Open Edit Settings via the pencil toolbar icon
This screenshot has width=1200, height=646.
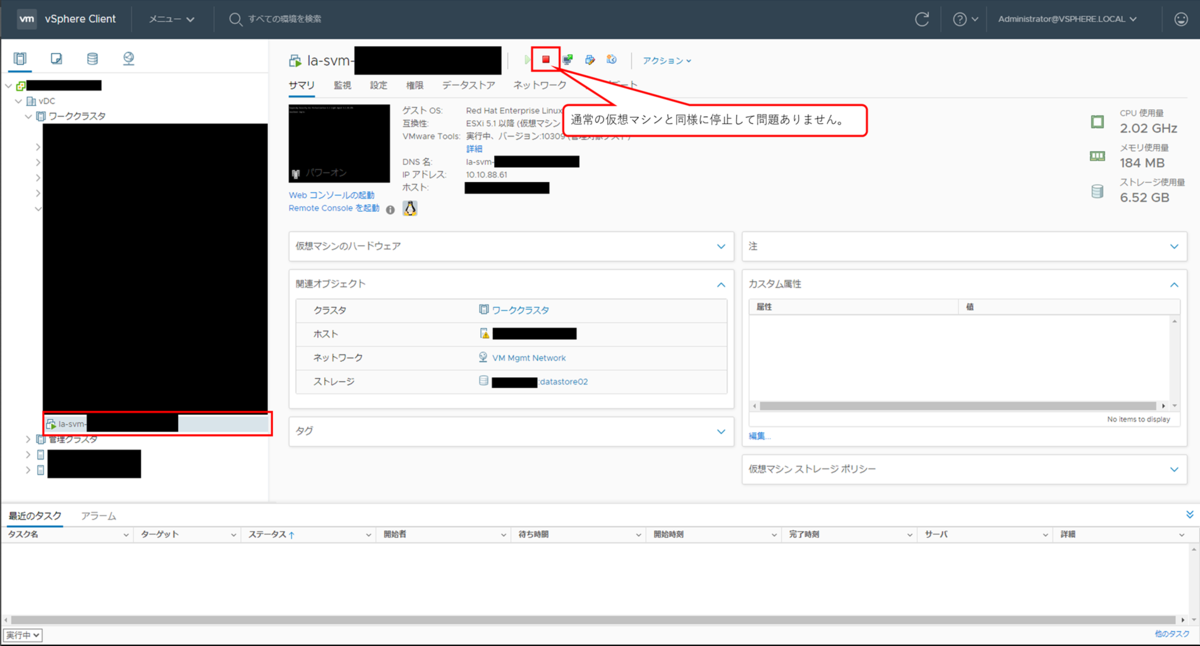click(x=589, y=59)
